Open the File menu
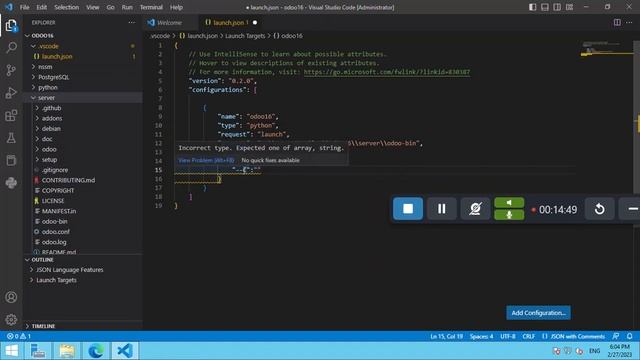 [x=24, y=7]
